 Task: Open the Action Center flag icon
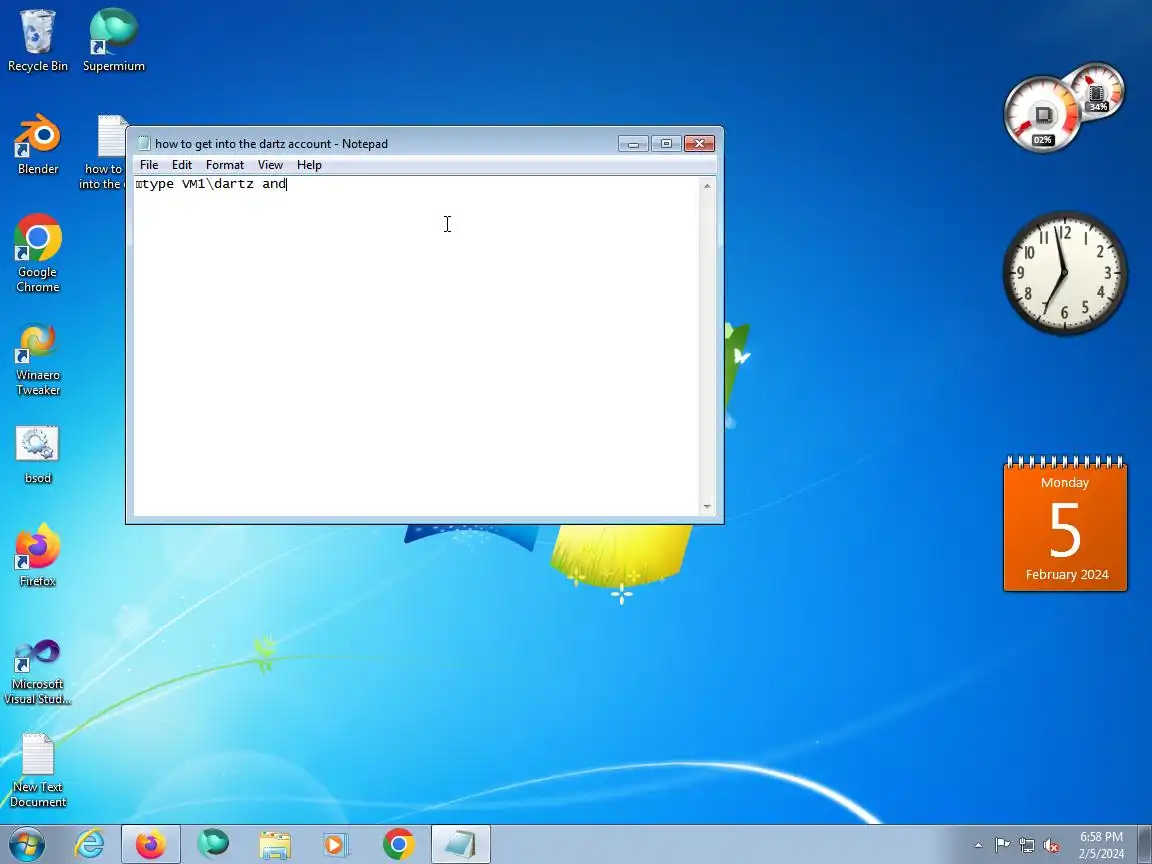(x=1002, y=845)
